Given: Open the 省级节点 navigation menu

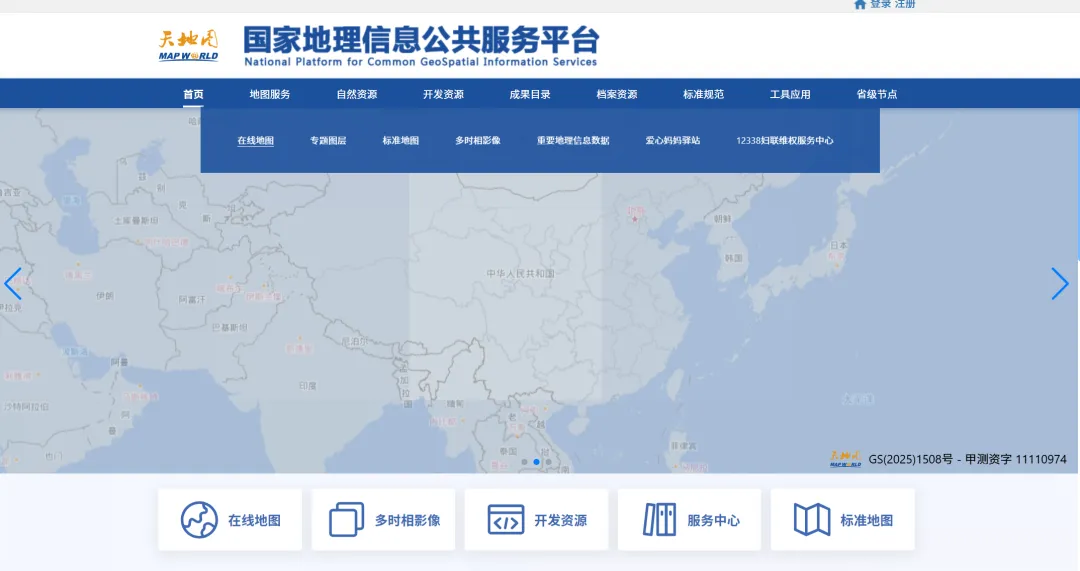Looking at the screenshot, I should [877, 94].
